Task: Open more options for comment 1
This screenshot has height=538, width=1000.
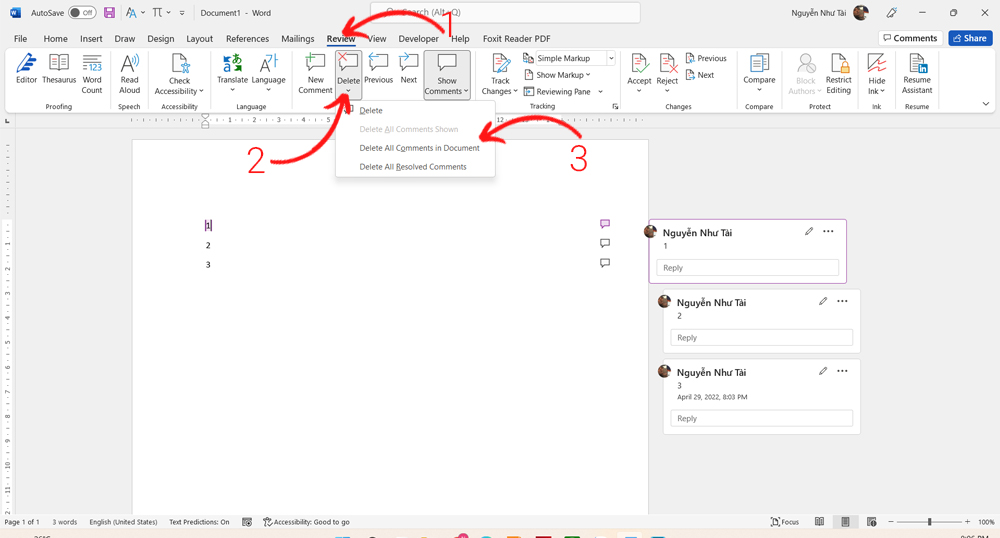Action: (x=828, y=231)
